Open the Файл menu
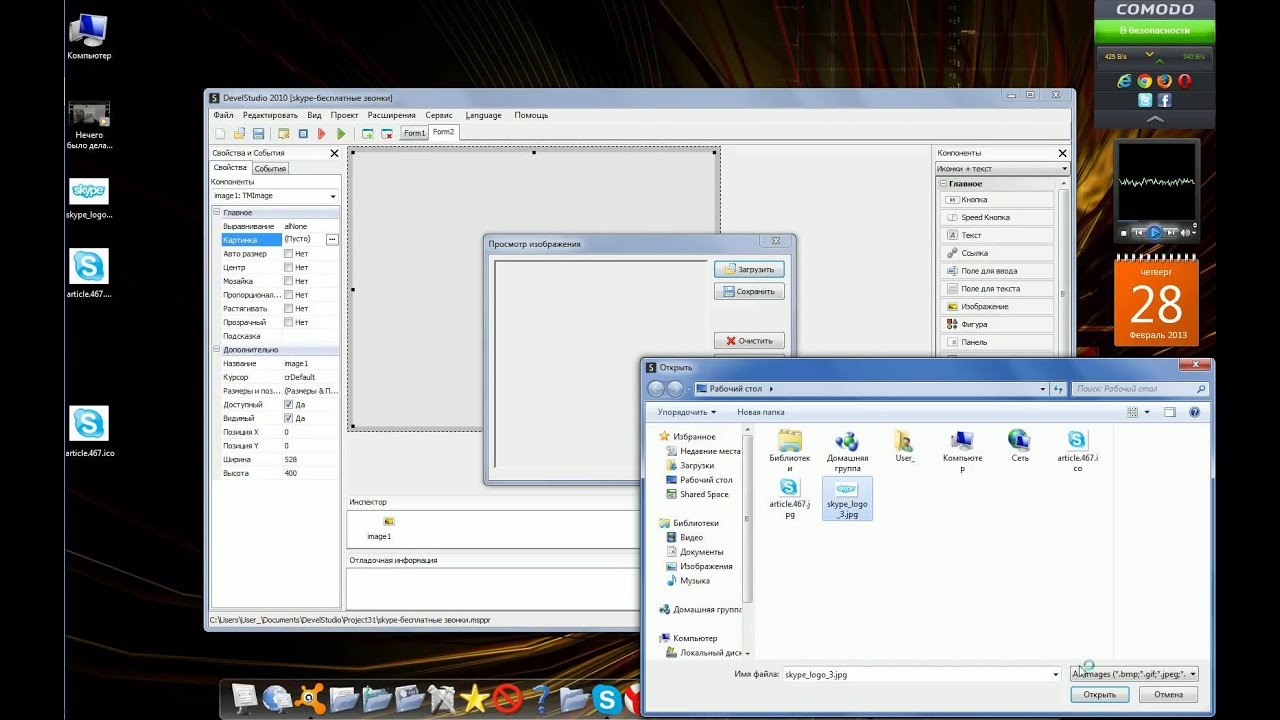Image resolution: width=1280 pixels, height=720 pixels. pos(223,115)
